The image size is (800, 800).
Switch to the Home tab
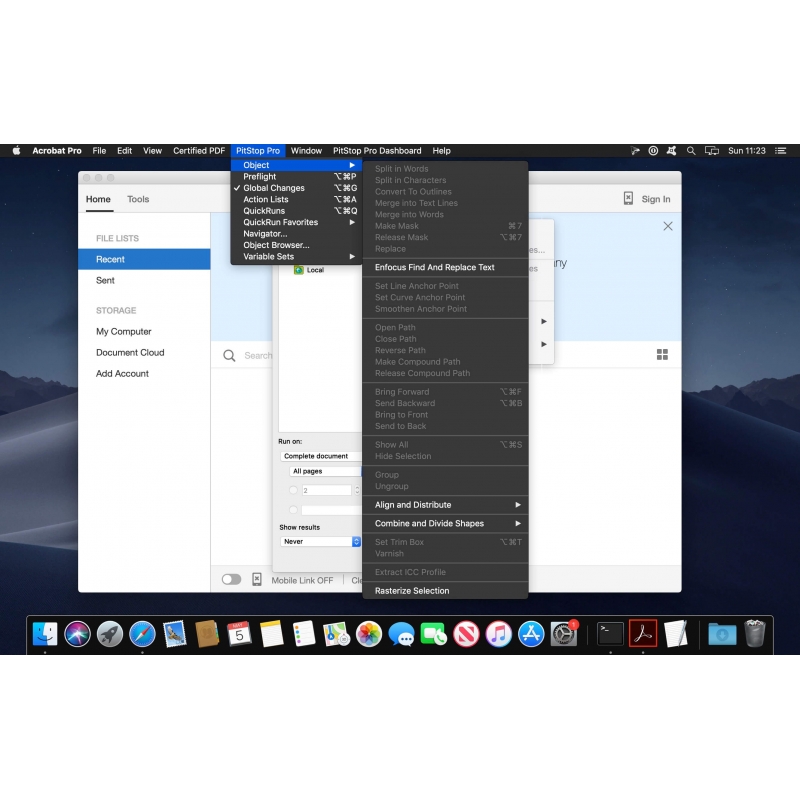[x=98, y=199]
